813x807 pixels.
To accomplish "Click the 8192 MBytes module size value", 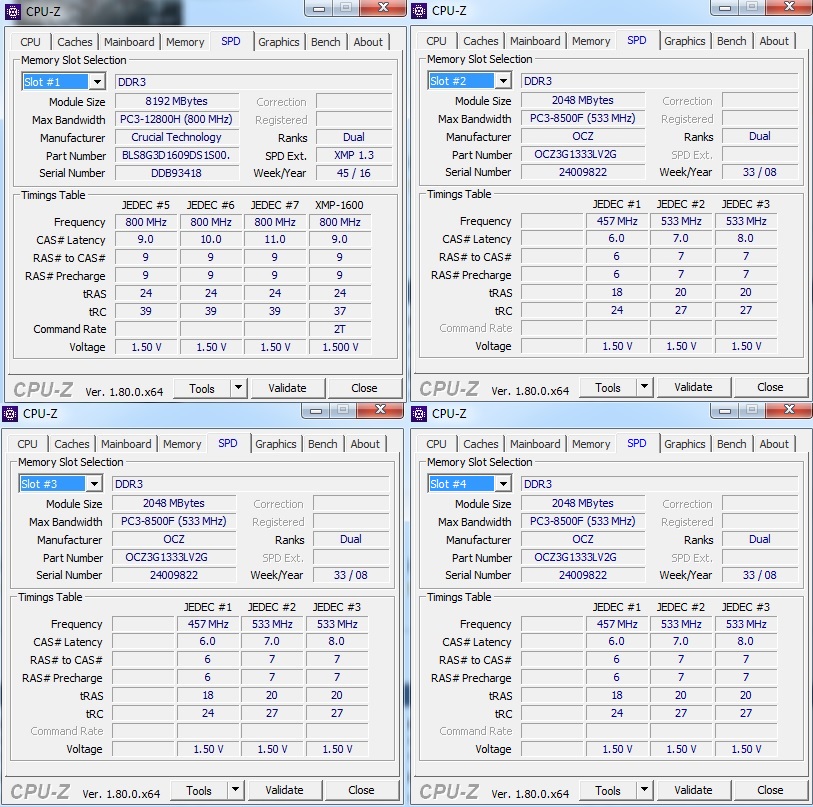I will pos(177,101).
